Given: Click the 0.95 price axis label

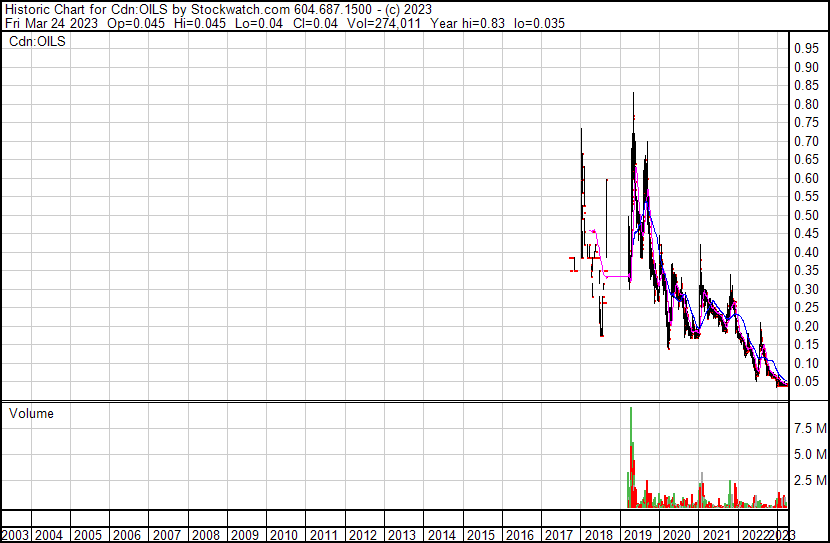Looking at the screenshot, I should click(x=806, y=49).
